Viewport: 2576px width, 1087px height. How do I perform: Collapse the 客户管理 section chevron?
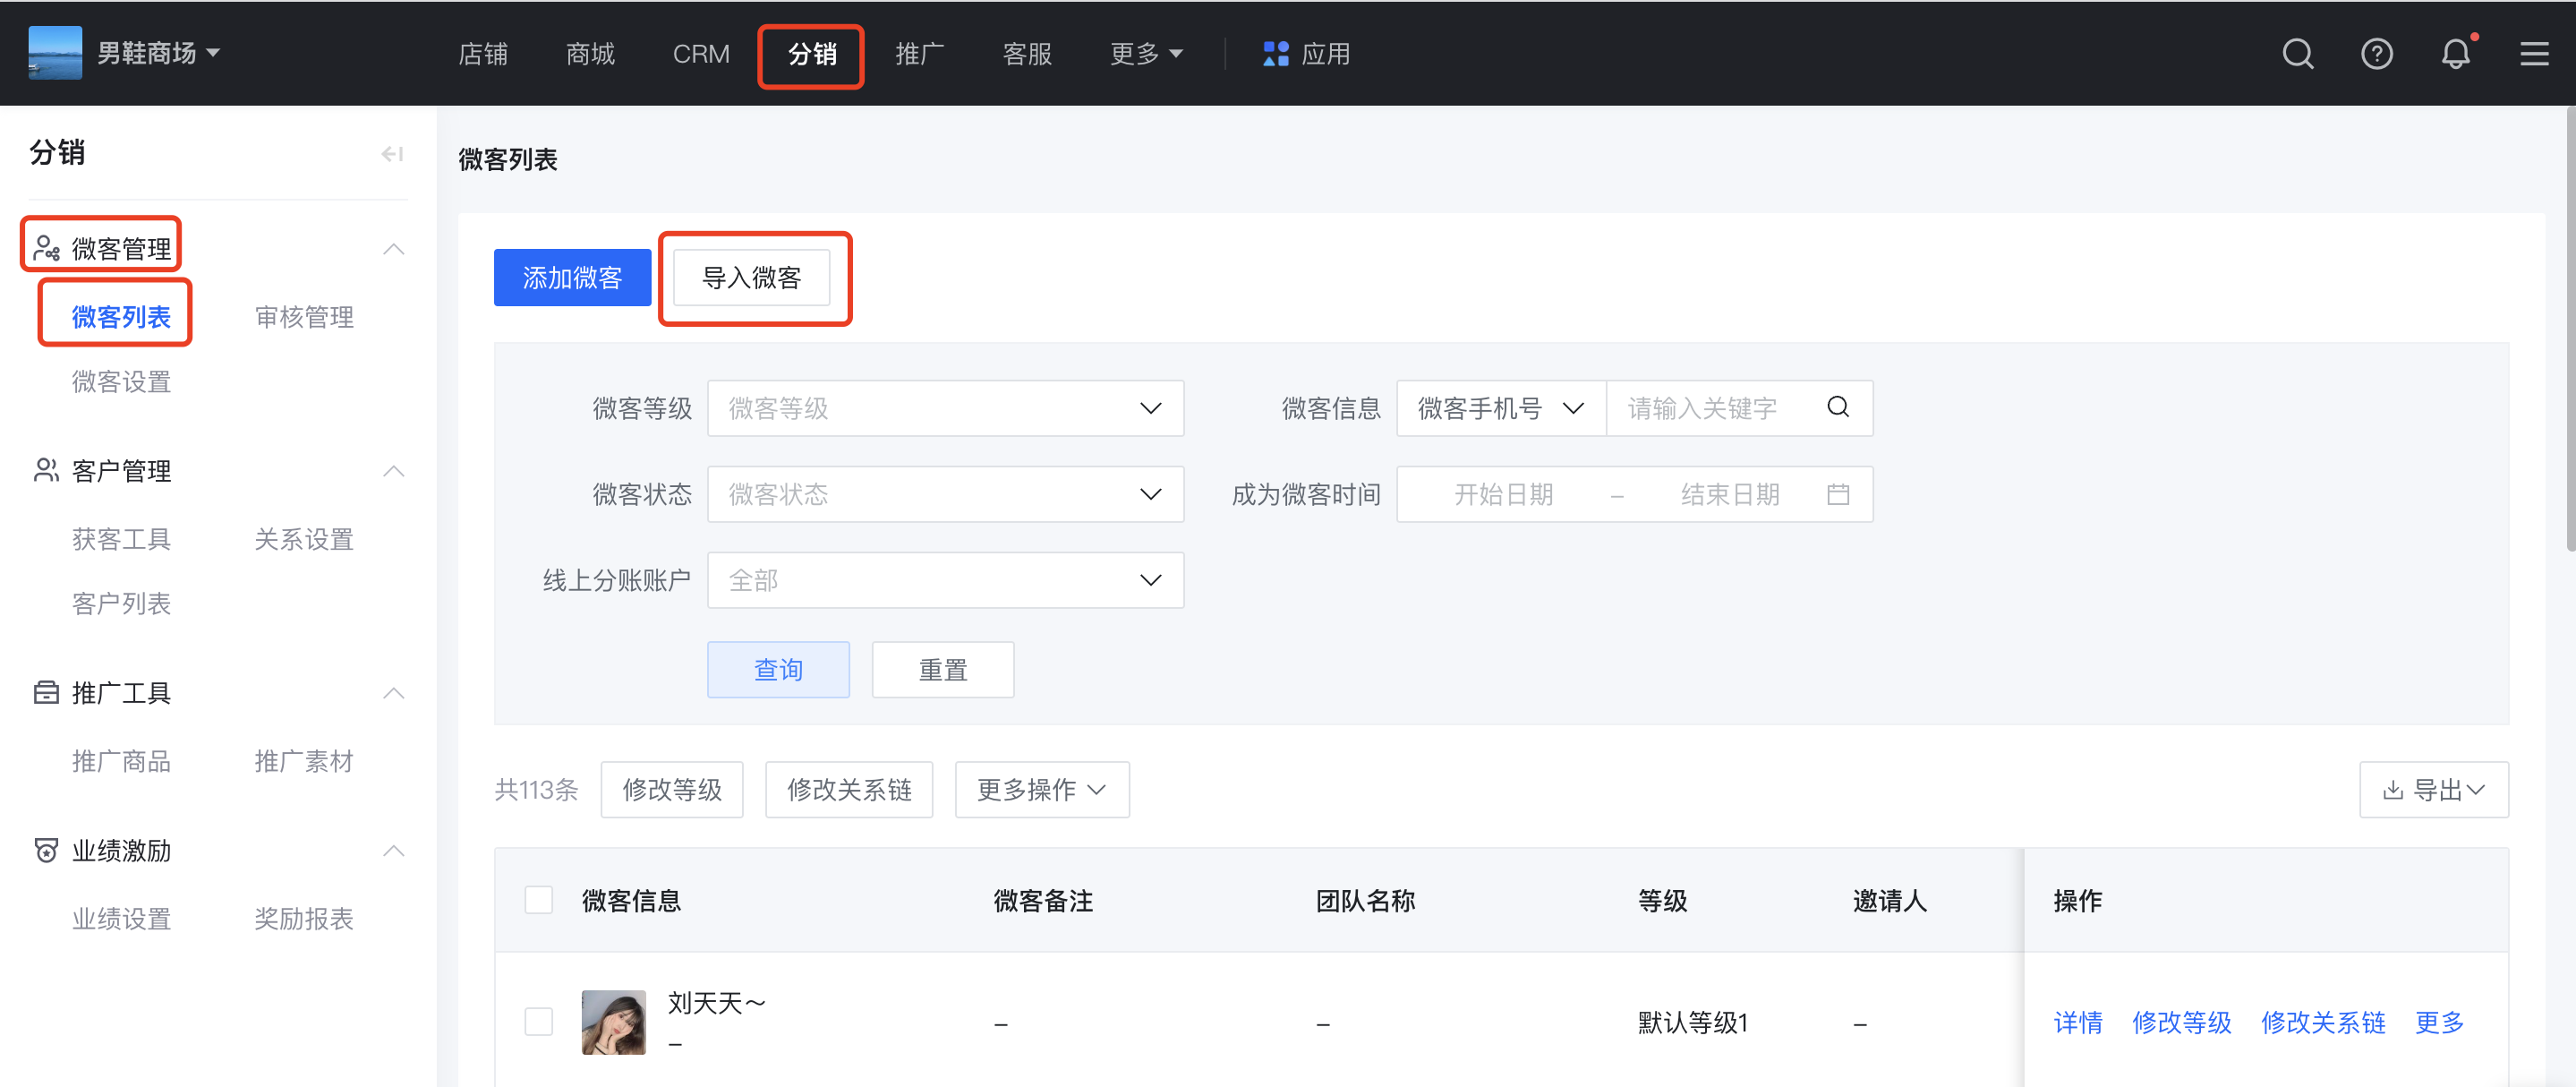394,471
